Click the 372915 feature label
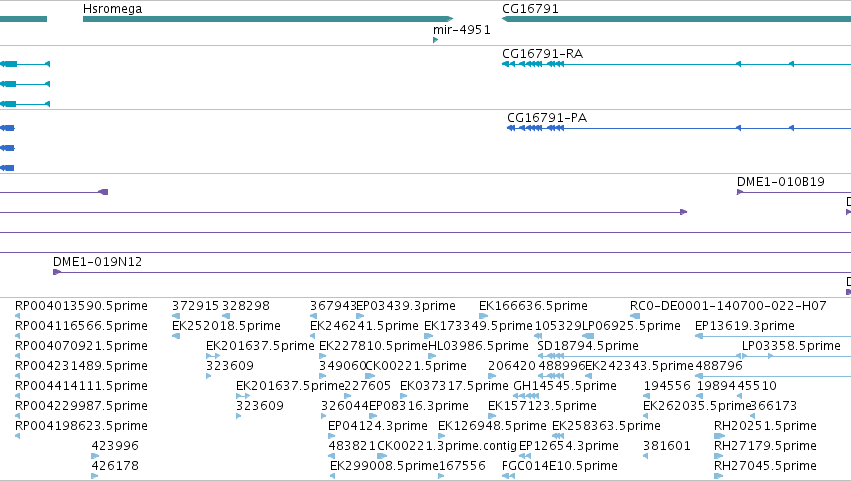This screenshot has height=481, width=851. (195, 306)
